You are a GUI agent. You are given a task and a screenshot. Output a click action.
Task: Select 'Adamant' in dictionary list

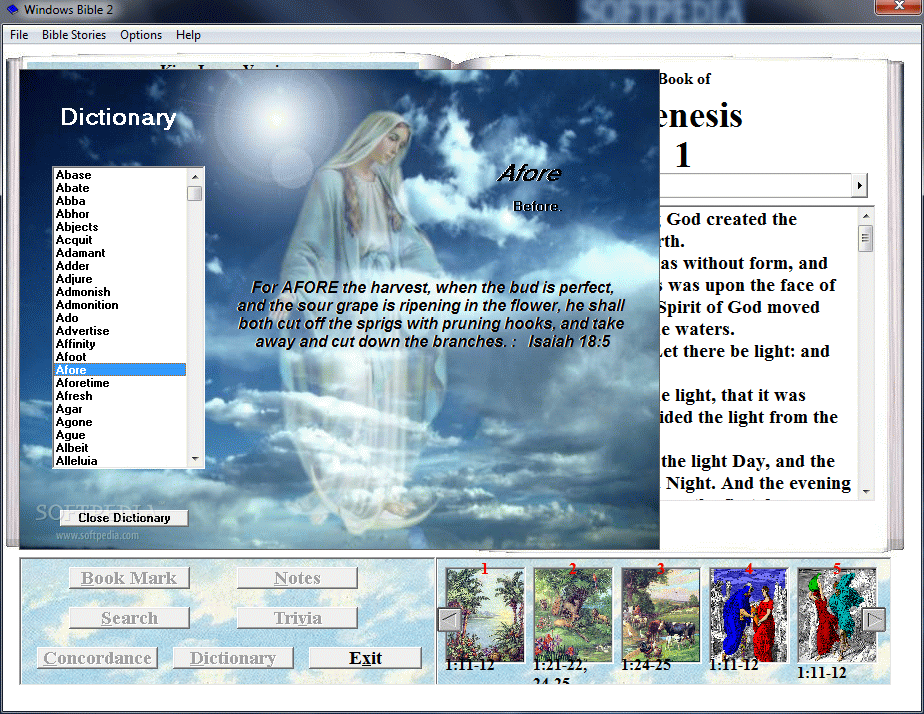(x=120, y=253)
